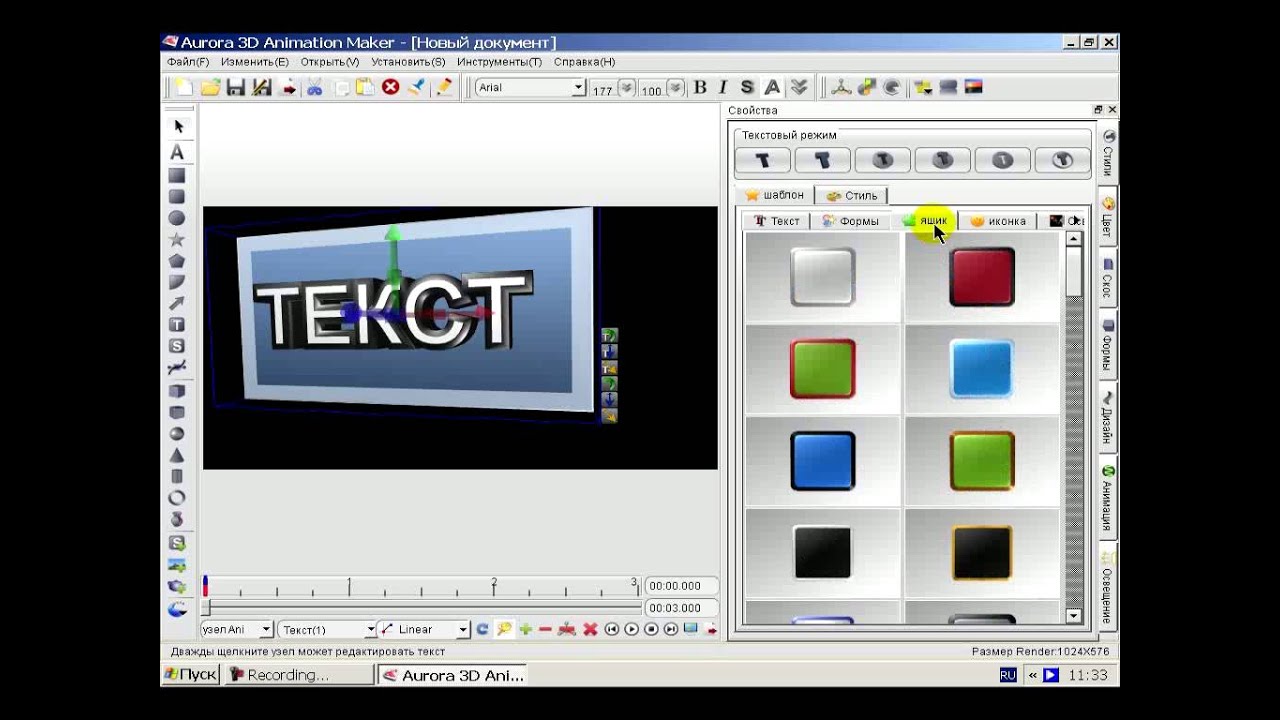The width and height of the screenshot is (1280, 720).
Task: Click the Пуск start button
Action: point(190,675)
